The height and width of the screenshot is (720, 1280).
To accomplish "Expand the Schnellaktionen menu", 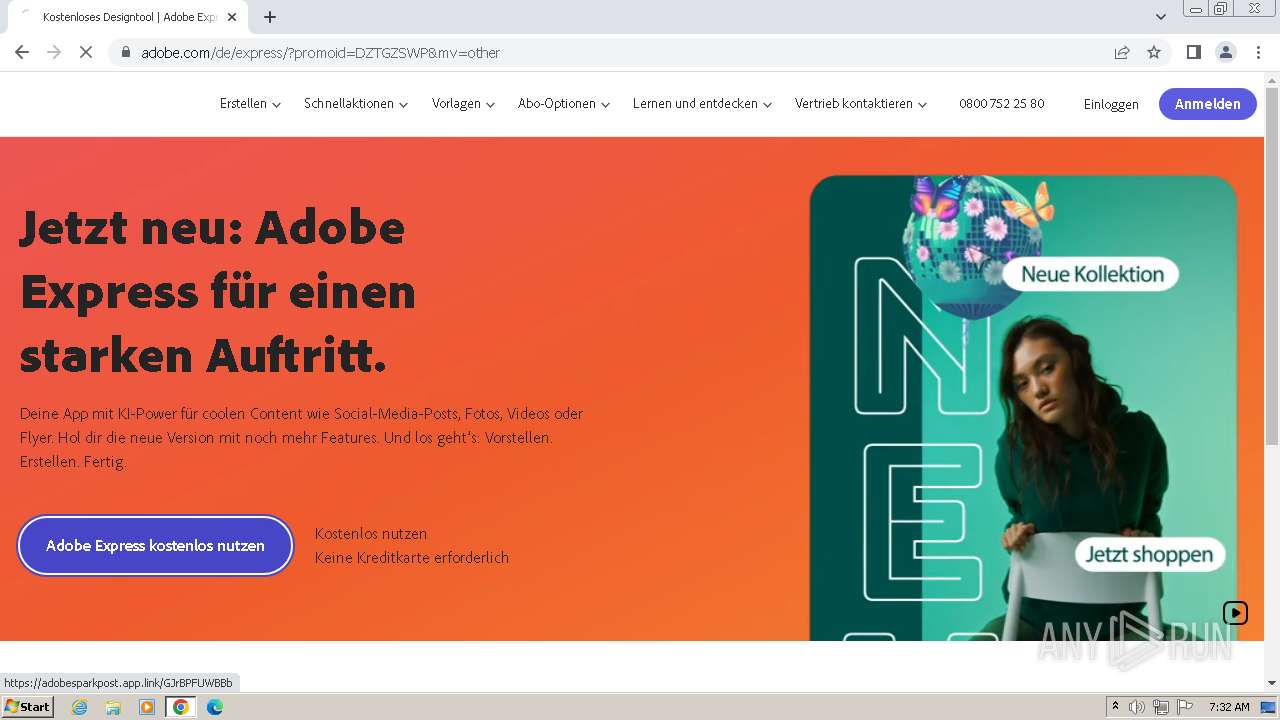I will pyautogui.click(x=356, y=104).
